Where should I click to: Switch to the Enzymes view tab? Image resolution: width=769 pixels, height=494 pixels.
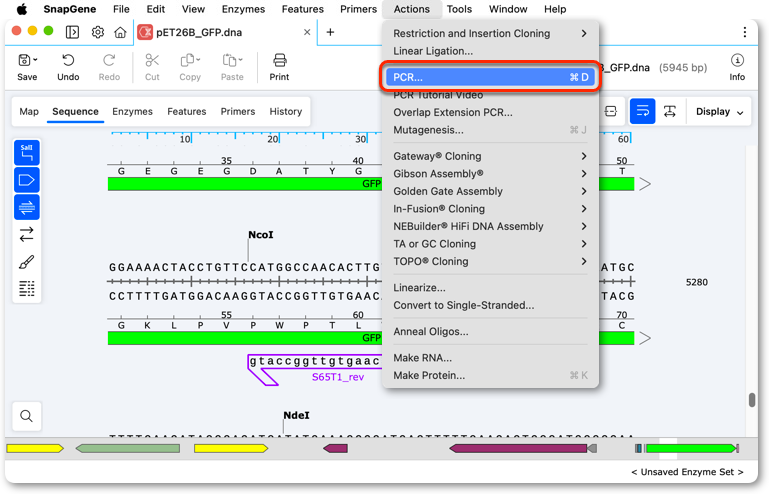(132, 111)
